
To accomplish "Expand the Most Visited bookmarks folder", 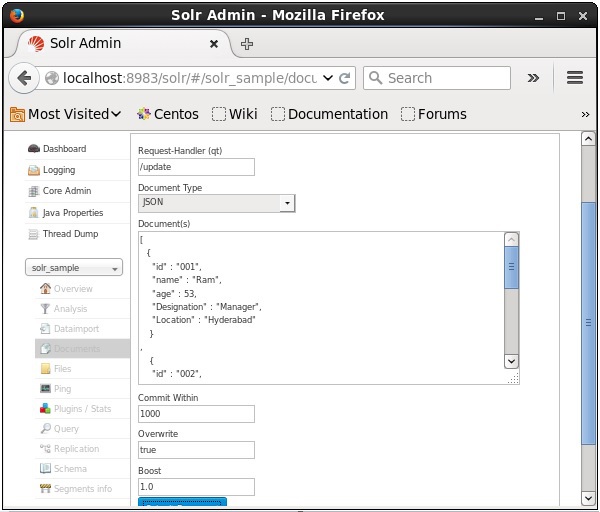I will [66, 114].
